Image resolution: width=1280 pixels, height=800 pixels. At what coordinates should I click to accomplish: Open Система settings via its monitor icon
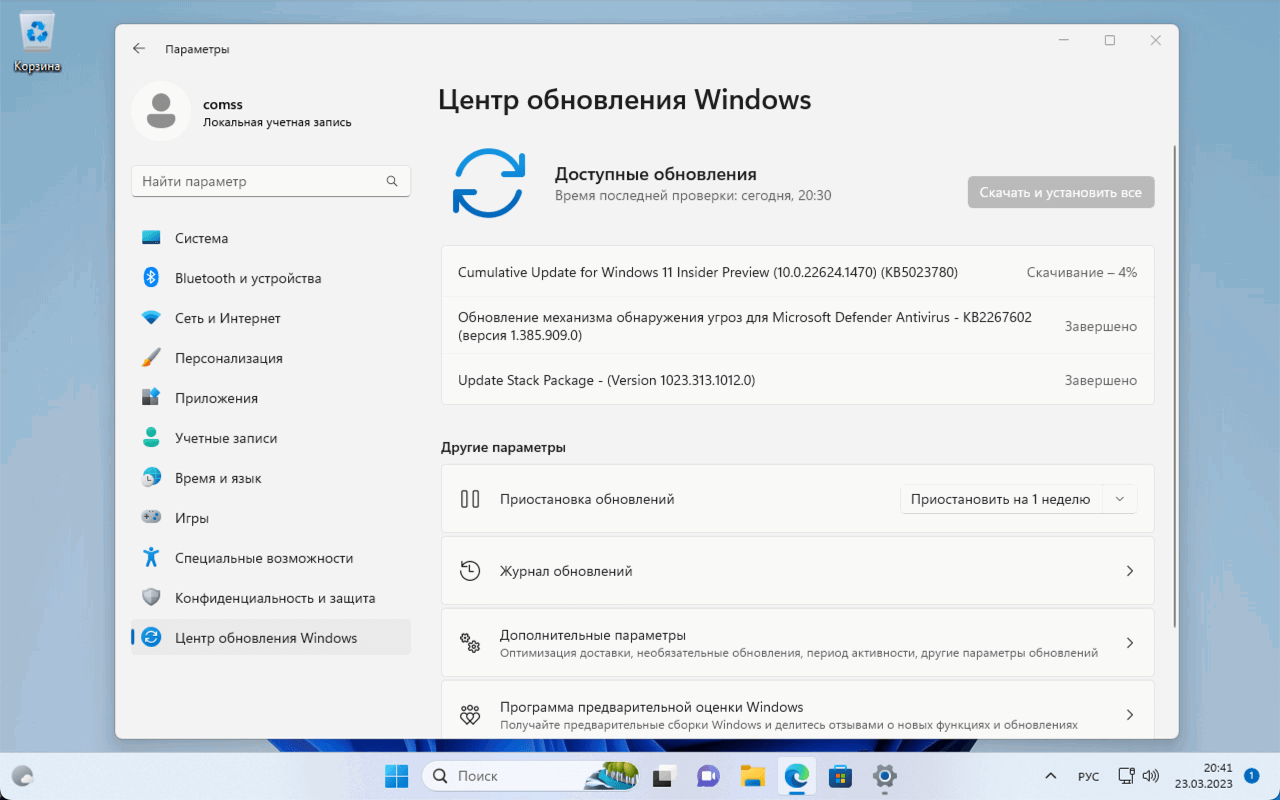151,238
